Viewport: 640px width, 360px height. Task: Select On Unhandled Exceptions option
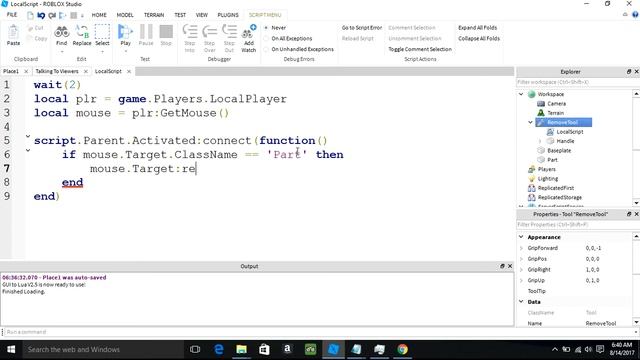(x=298, y=49)
